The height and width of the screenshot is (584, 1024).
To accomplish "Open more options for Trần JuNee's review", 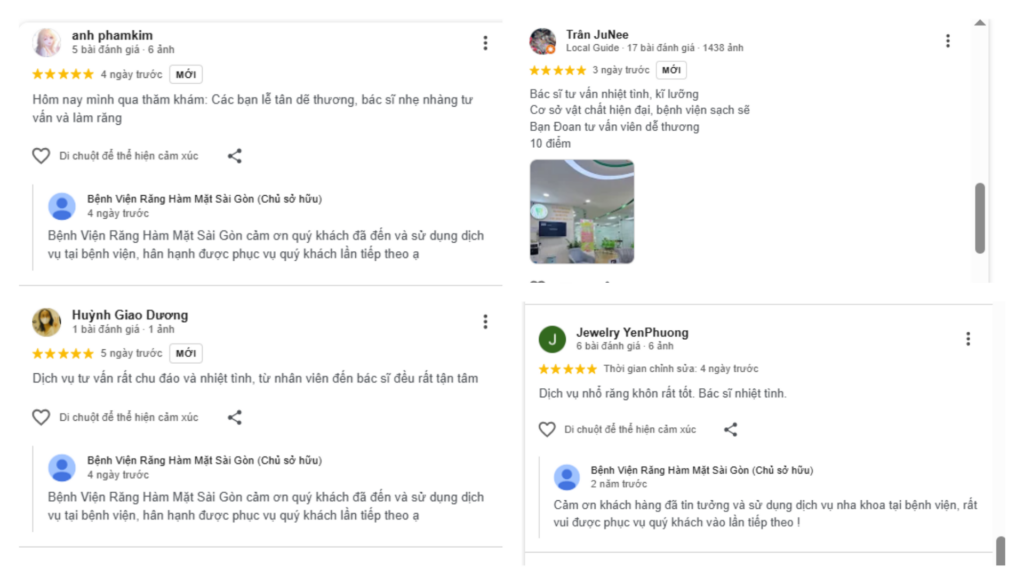I will click(948, 41).
